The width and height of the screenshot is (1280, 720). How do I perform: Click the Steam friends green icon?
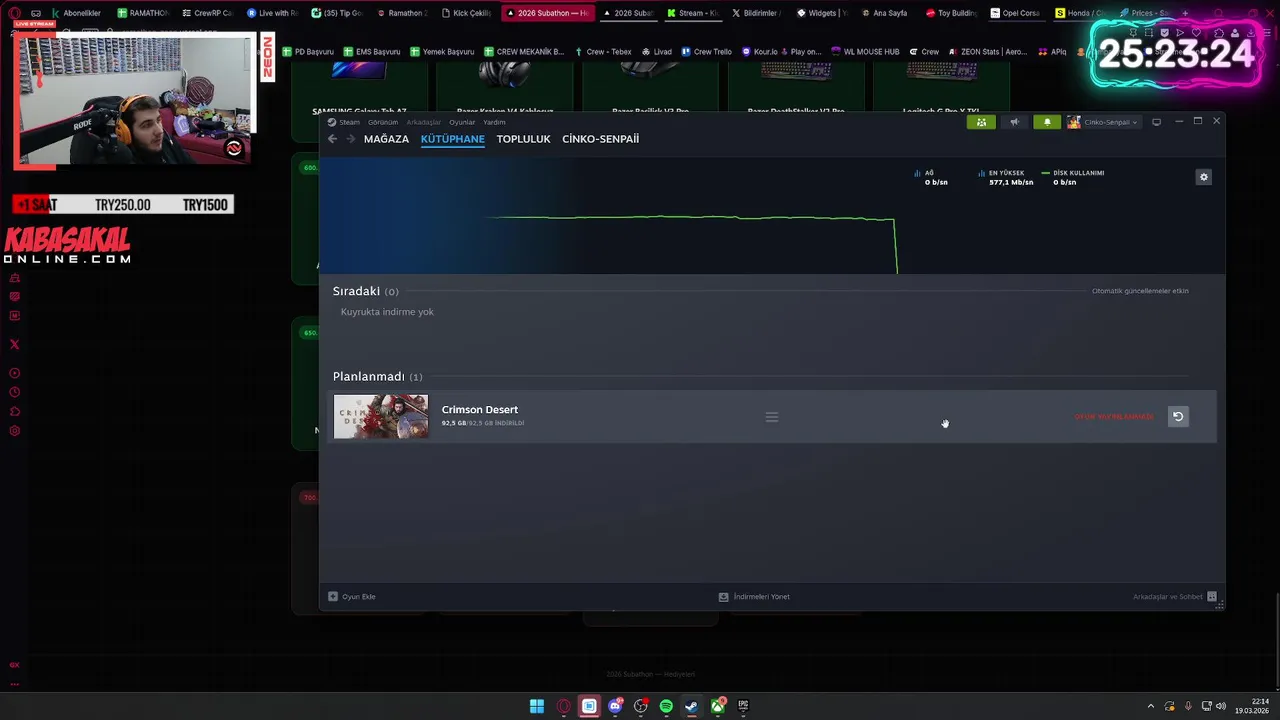point(981,122)
